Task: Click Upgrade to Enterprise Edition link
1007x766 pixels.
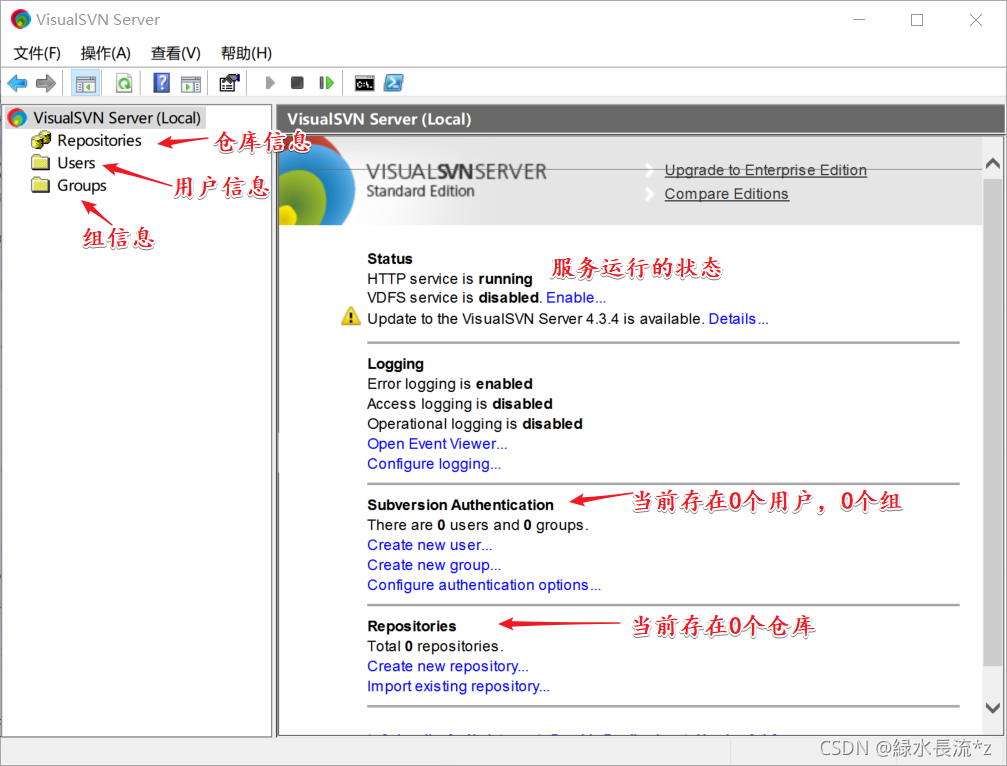Action: 766,170
